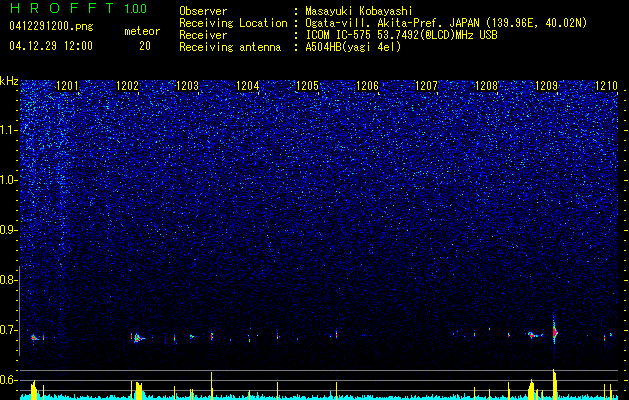Click the 'Receiving Location' label
Viewport: 629px width, 400px height.
(x=233, y=23)
